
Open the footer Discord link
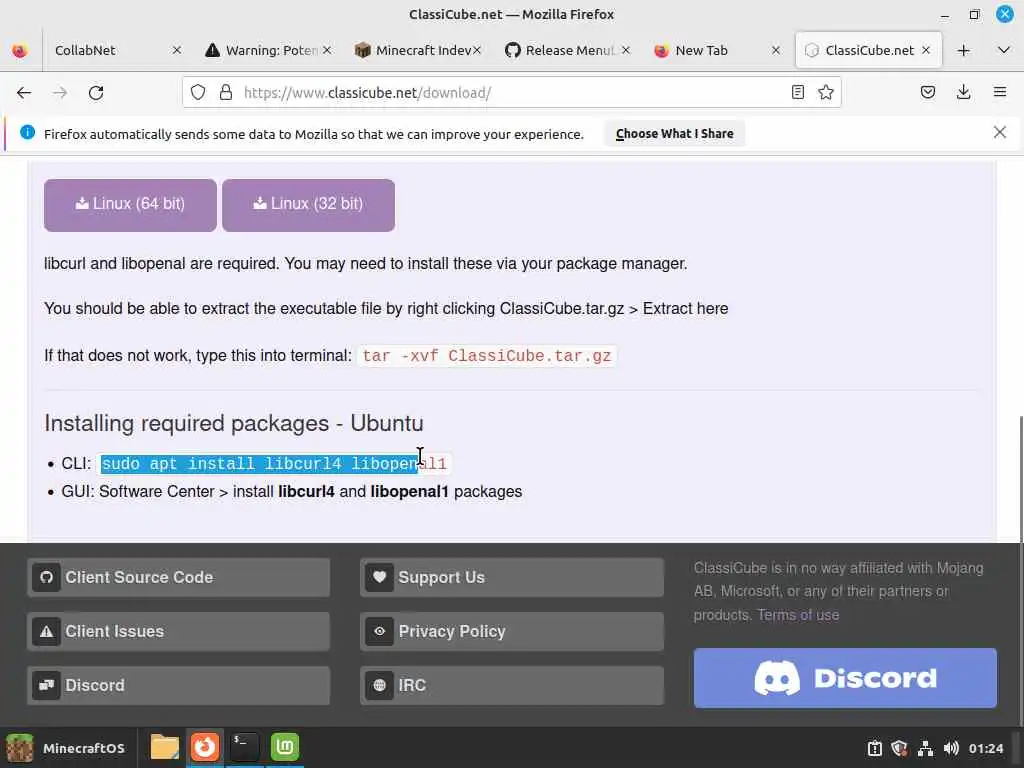coord(178,686)
